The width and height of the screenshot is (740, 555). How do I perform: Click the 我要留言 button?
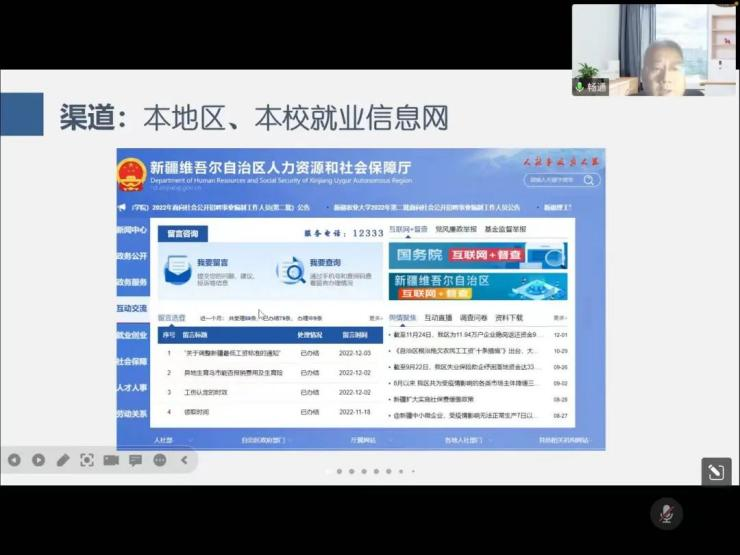pyautogui.click(x=212, y=263)
